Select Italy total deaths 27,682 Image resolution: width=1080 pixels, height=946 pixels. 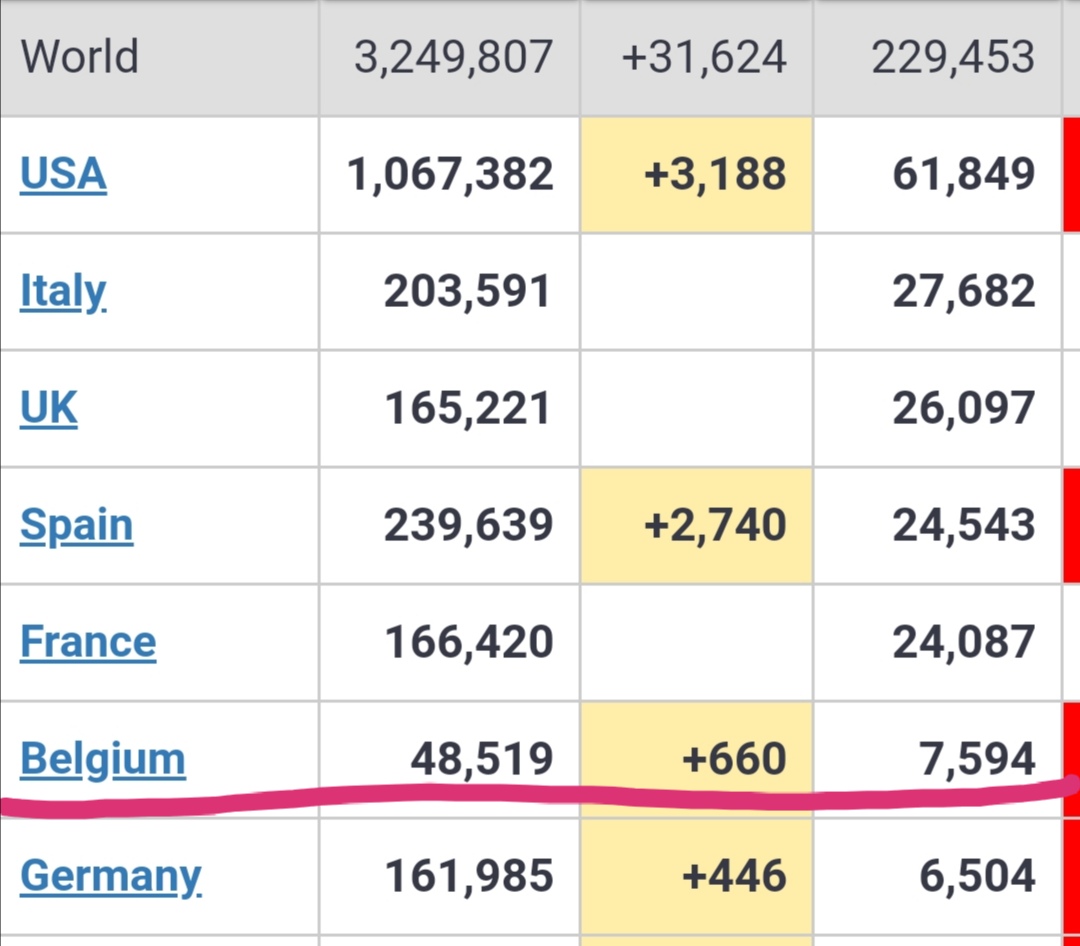coord(963,291)
